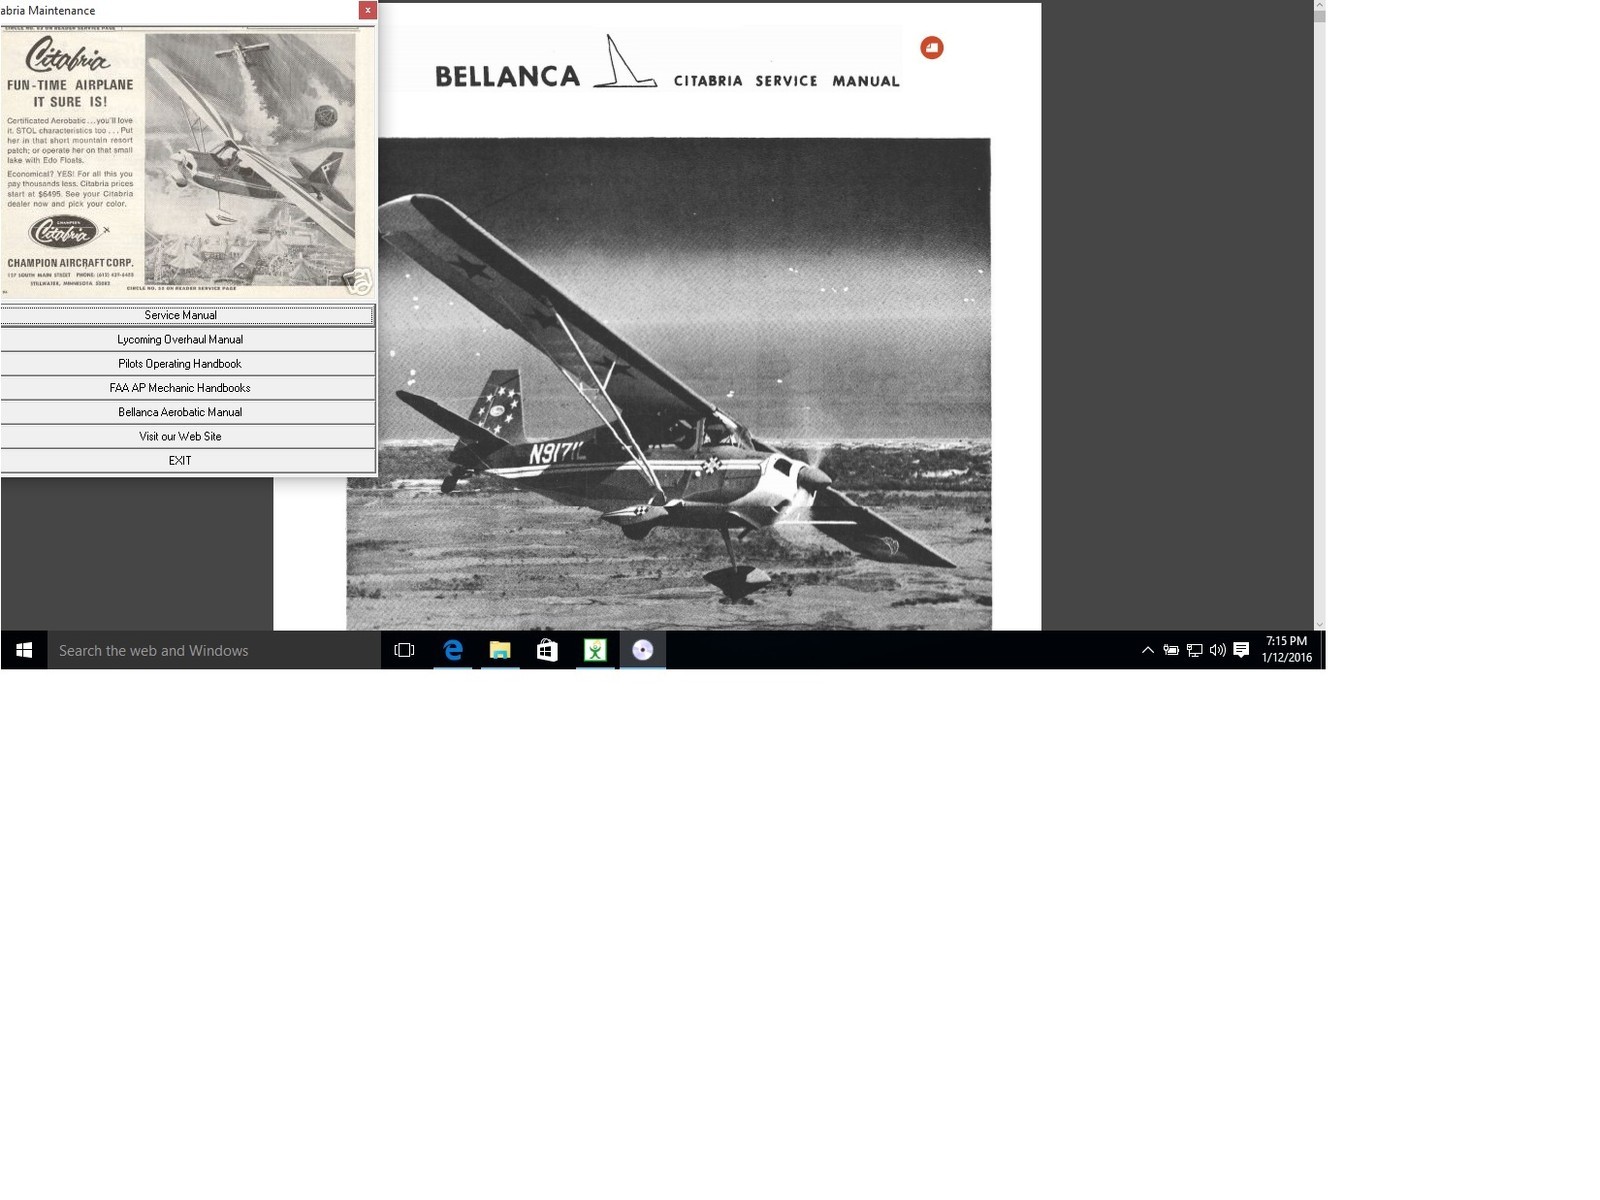The height and width of the screenshot is (1200, 1600).
Task: Click the network tray icon
Action: click(x=1195, y=650)
